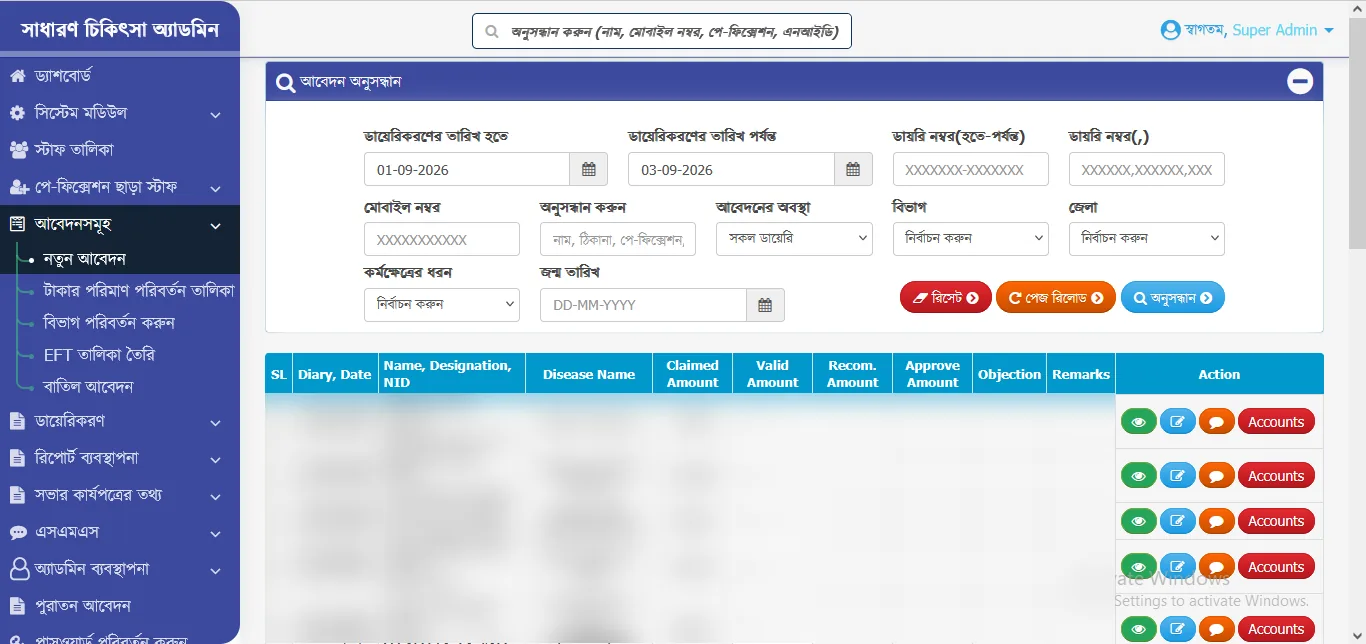The width and height of the screenshot is (1366, 644).
Task: Open calendar picker for ডায়েরিকরণের তারিখ হতে
Action: click(x=589, y=170)
